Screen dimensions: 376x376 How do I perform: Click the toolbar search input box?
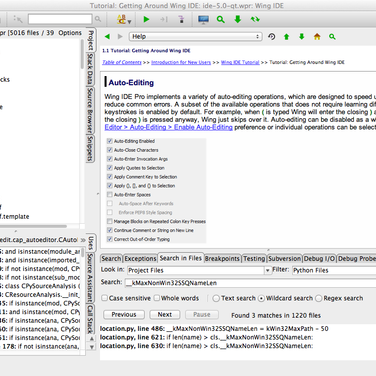[x=60, y=19]
